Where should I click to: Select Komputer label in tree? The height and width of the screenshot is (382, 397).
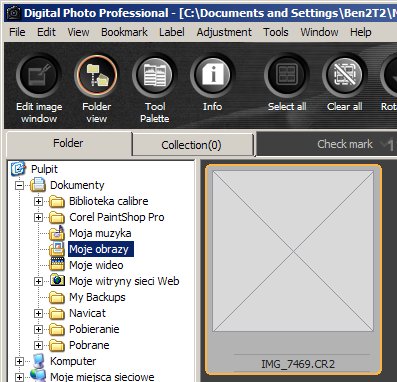pos(73,361)
